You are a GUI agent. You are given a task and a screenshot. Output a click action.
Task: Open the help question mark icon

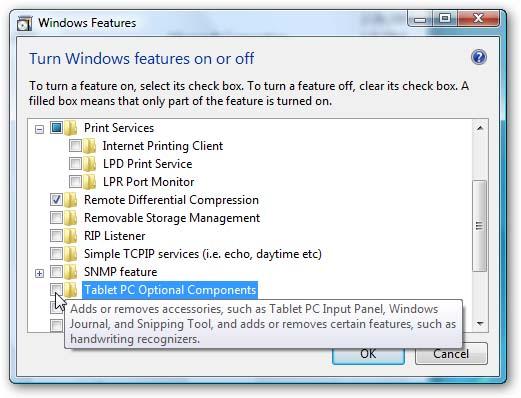coord(479,57)
